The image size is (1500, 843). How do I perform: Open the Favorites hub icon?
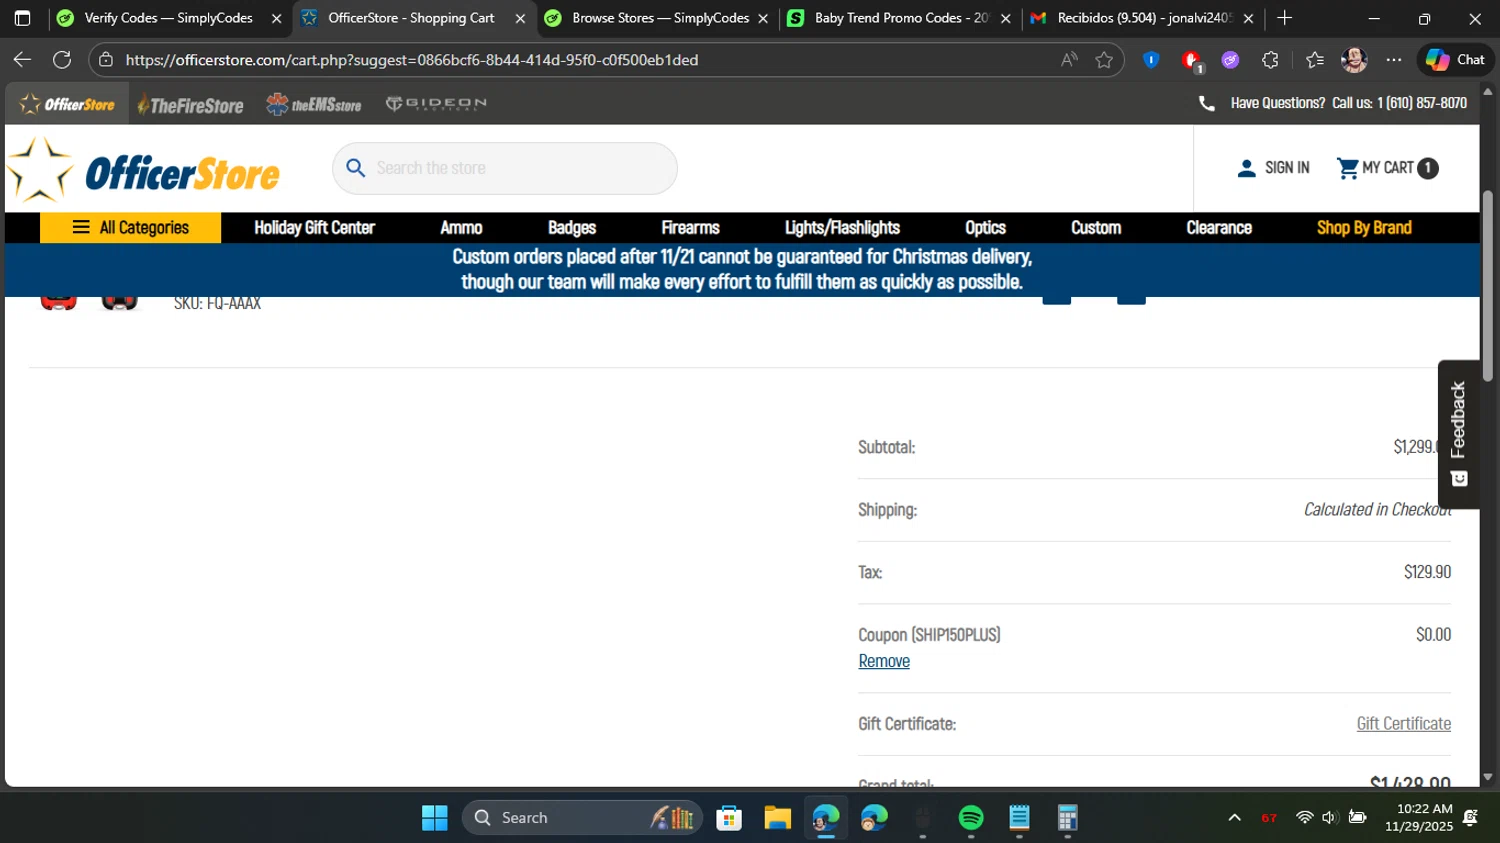[1315, 60]
